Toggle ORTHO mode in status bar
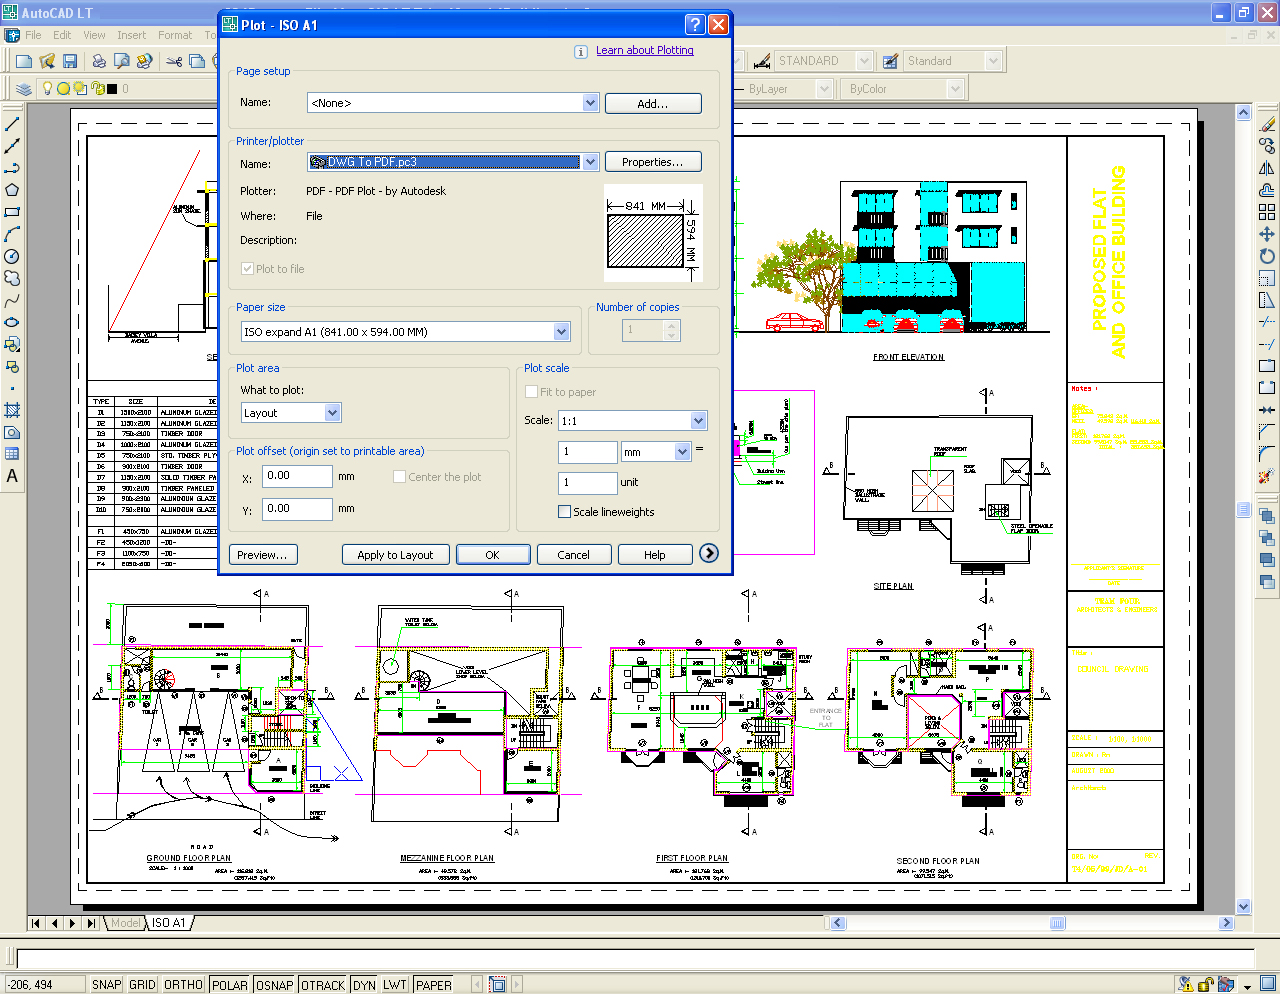Viewport: 1280px width, 994px height. 183,985
